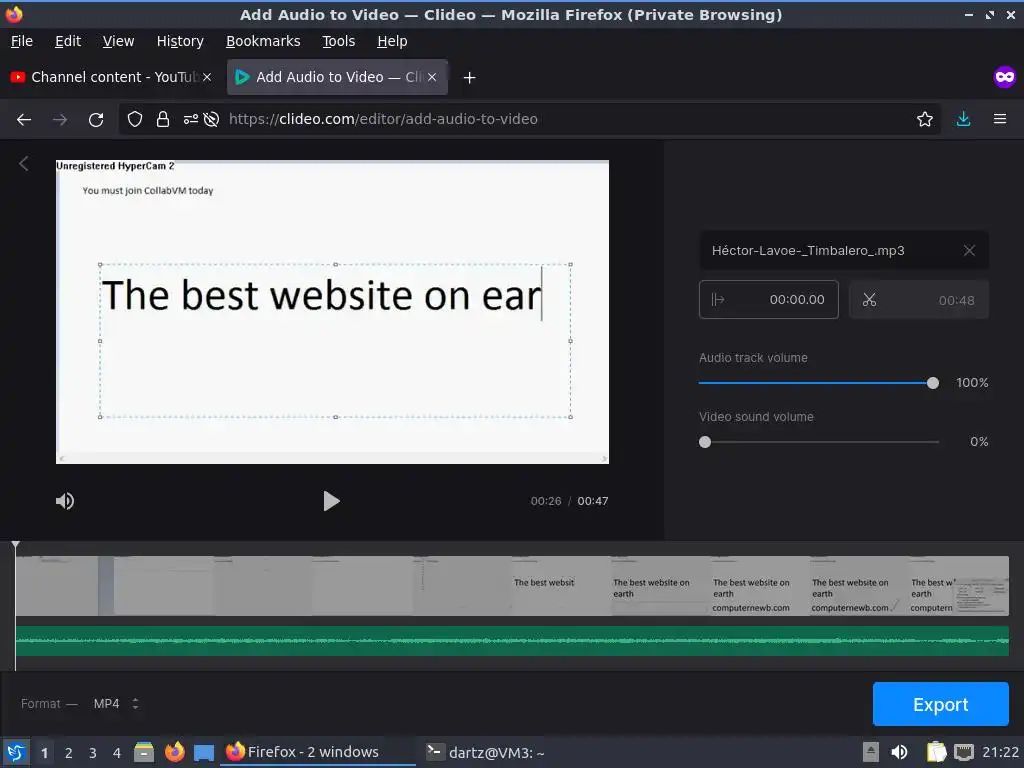1024x768 pixels.
Task: Open the taskbar start menu icon
Action: [16, 752]
